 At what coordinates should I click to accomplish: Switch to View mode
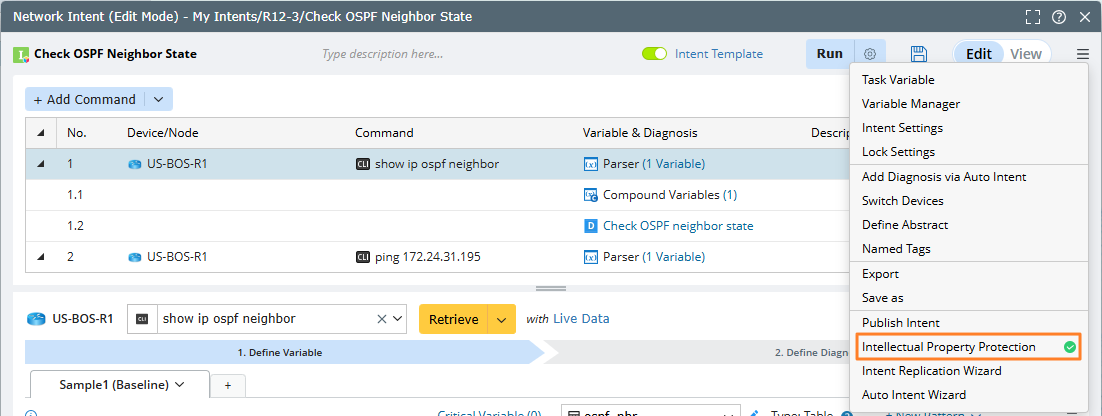coord(1025,54)
